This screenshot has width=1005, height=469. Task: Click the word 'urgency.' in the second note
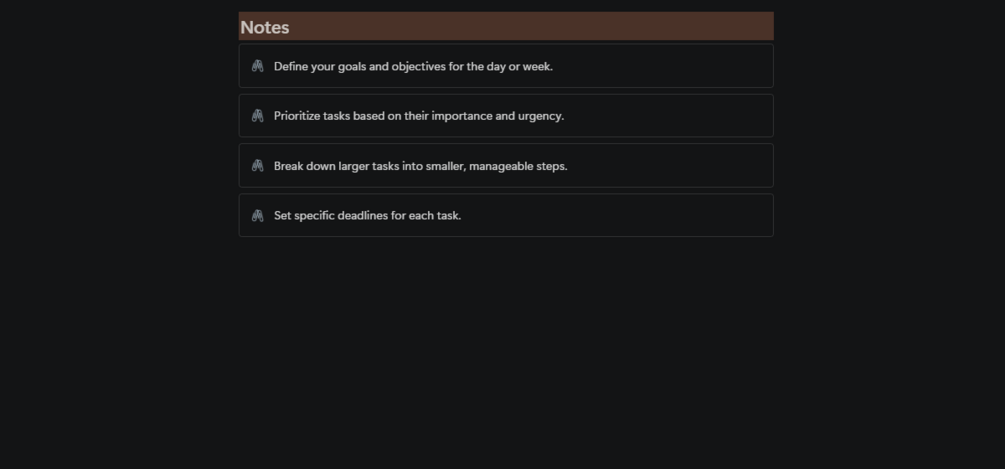(544, 117)
